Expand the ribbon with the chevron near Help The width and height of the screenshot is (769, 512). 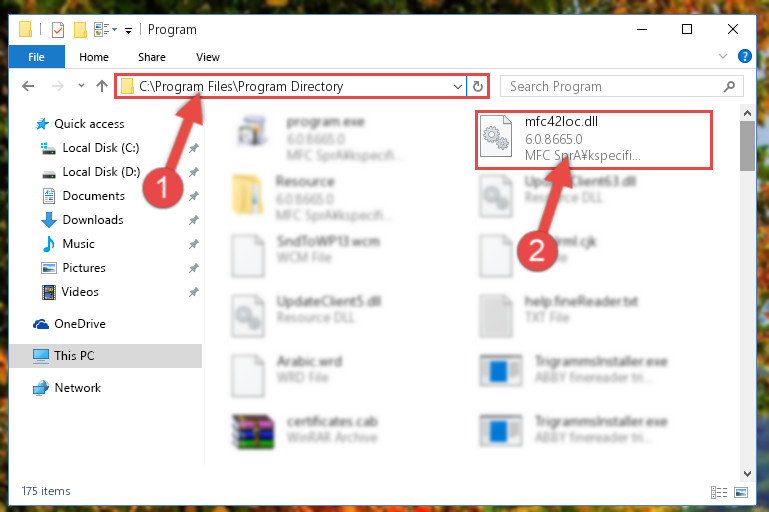click(x=722, y=56)
